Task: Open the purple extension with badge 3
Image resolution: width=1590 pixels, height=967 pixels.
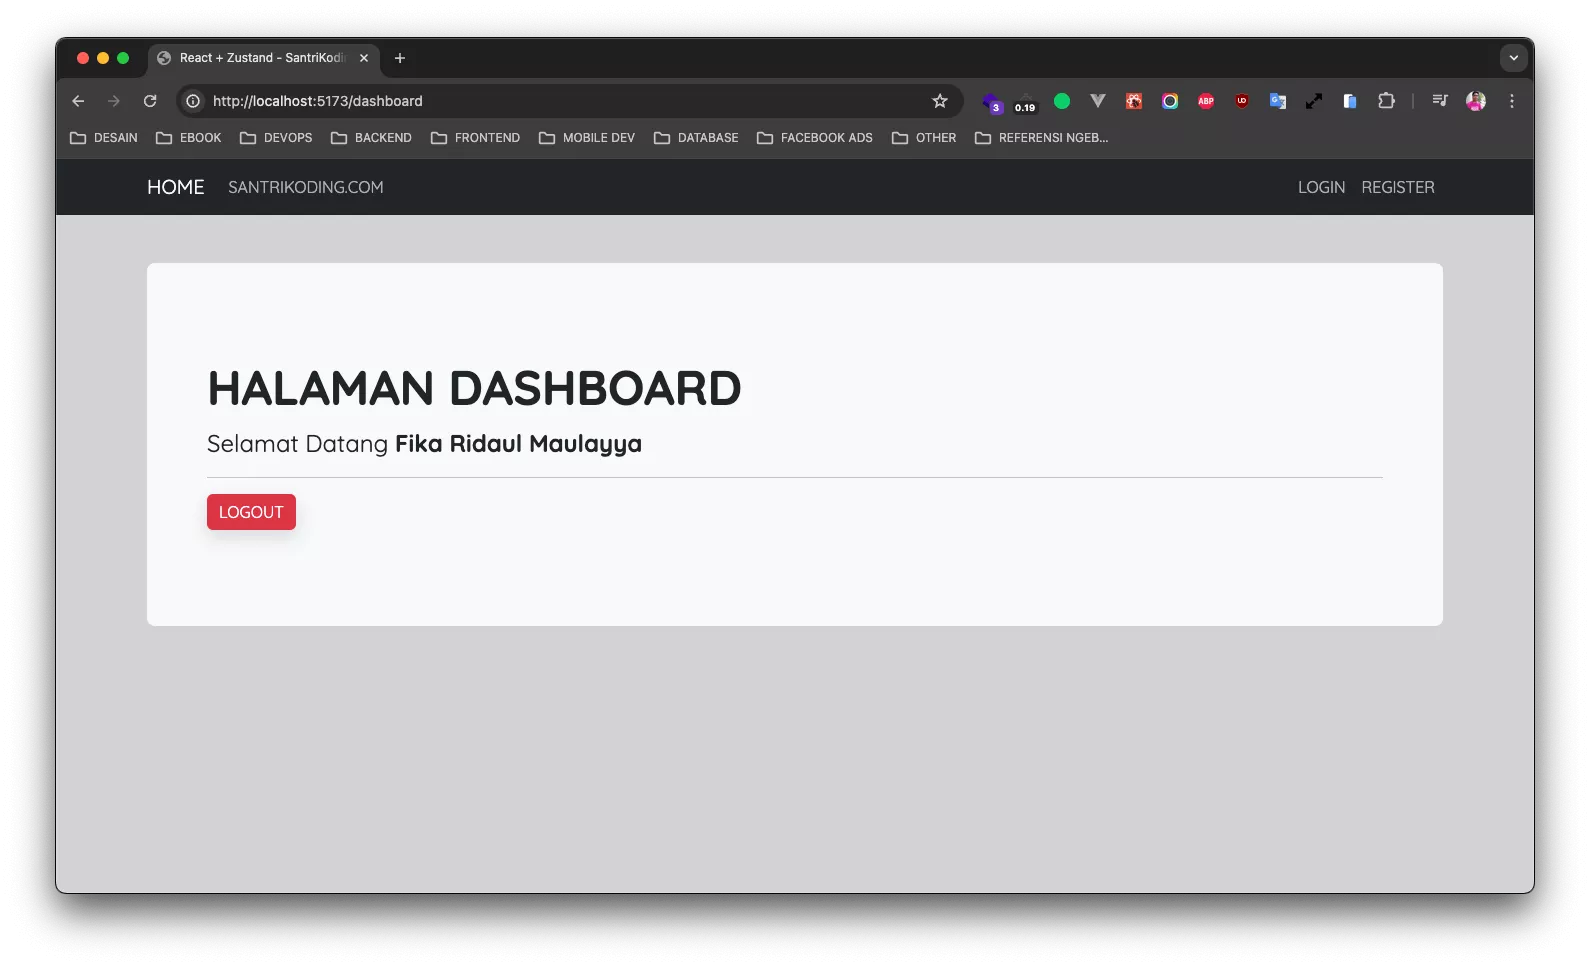Action: pos(991,102)
